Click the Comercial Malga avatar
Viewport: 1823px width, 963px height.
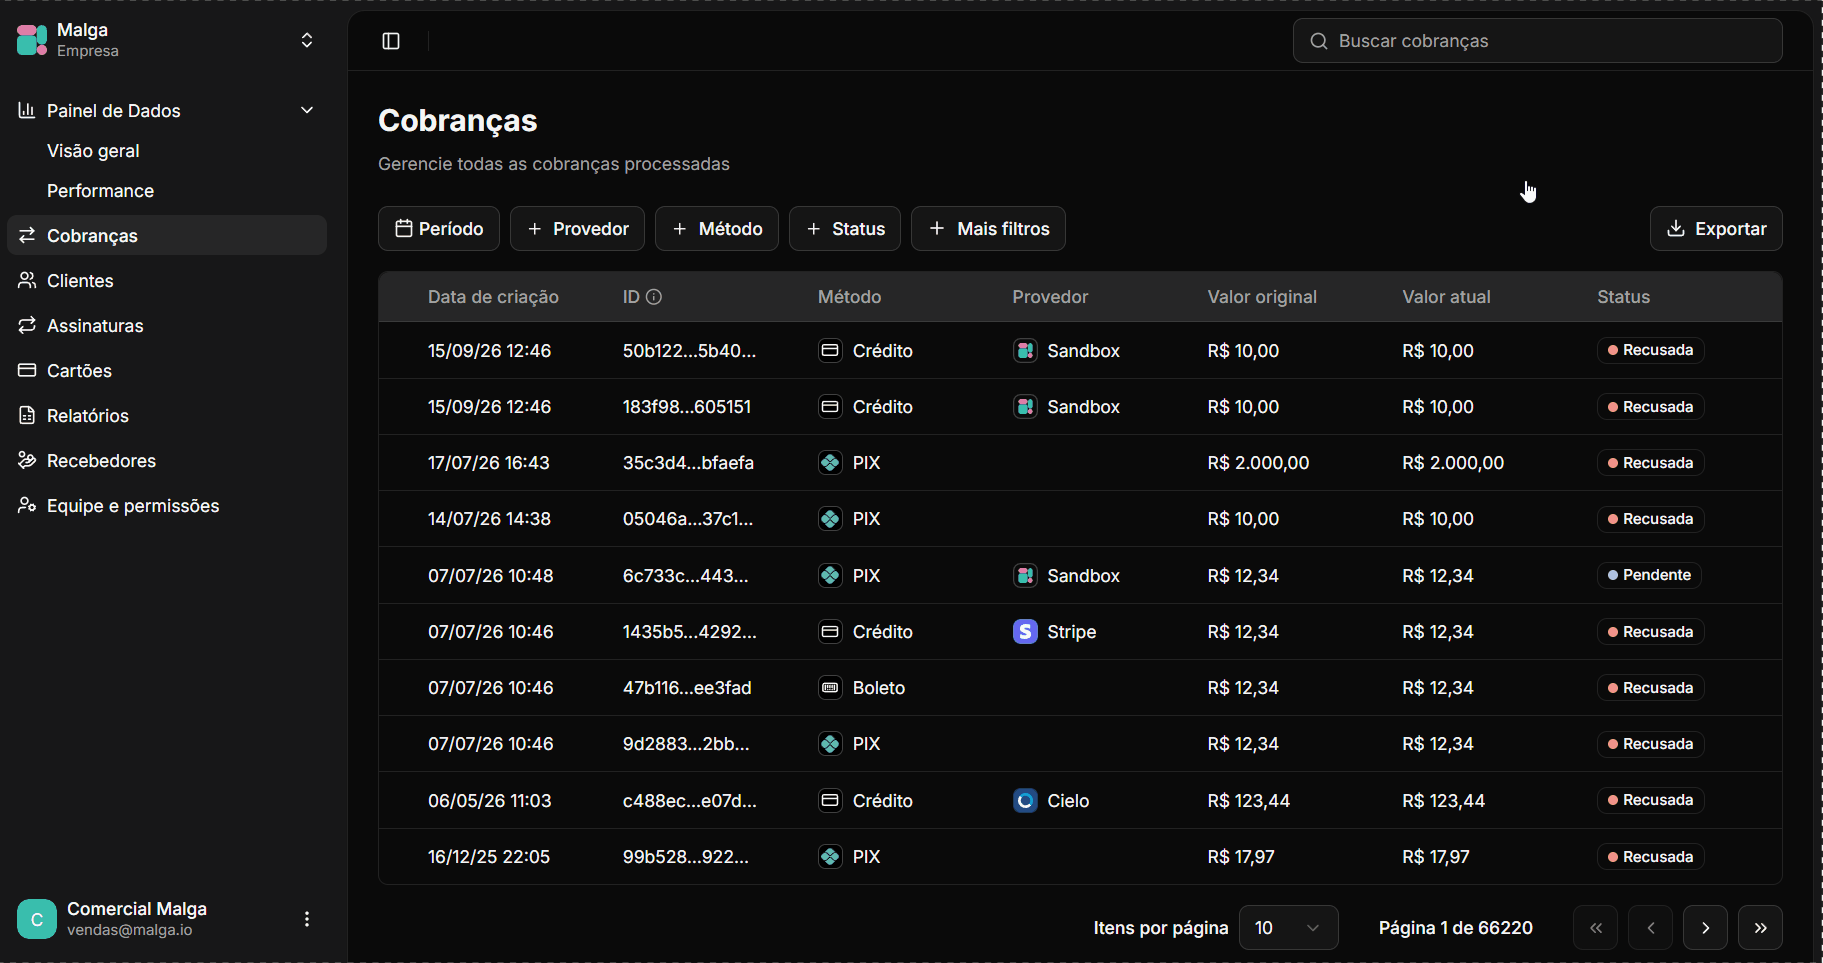[x=37, y=919]
